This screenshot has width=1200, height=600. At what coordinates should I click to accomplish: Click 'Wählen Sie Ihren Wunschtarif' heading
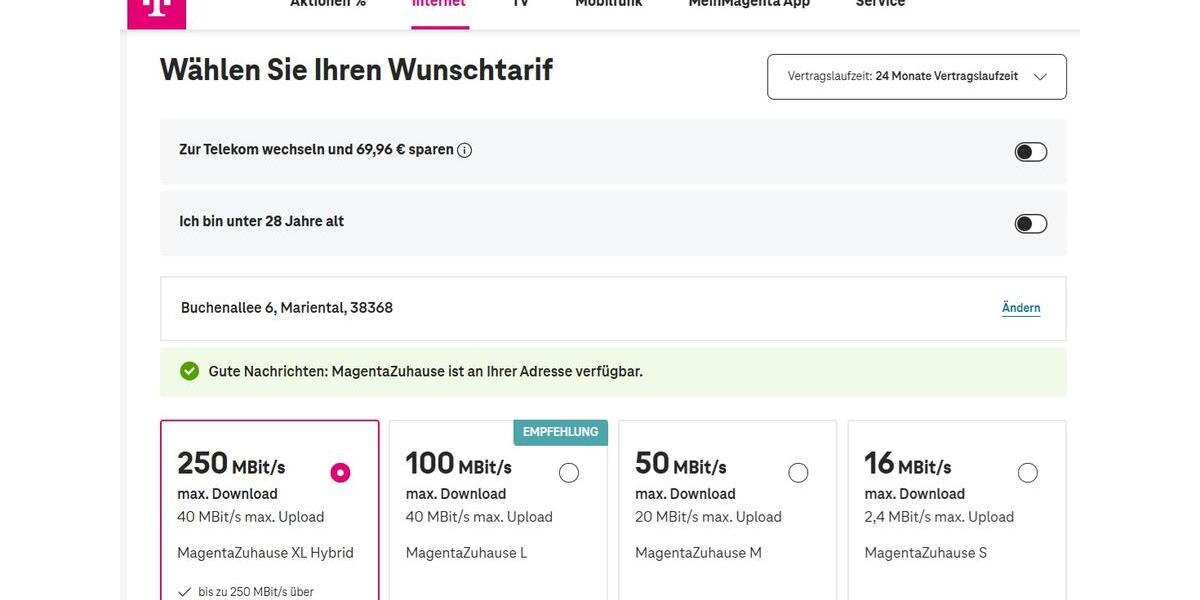click(356, 70)
